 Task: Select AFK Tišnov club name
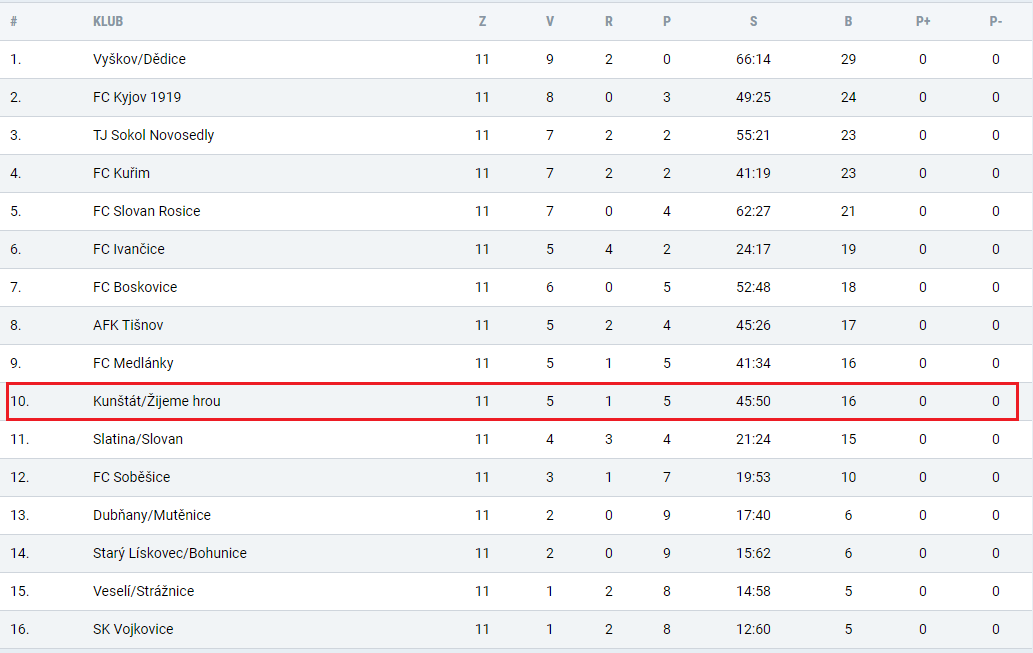click(128, 326)
